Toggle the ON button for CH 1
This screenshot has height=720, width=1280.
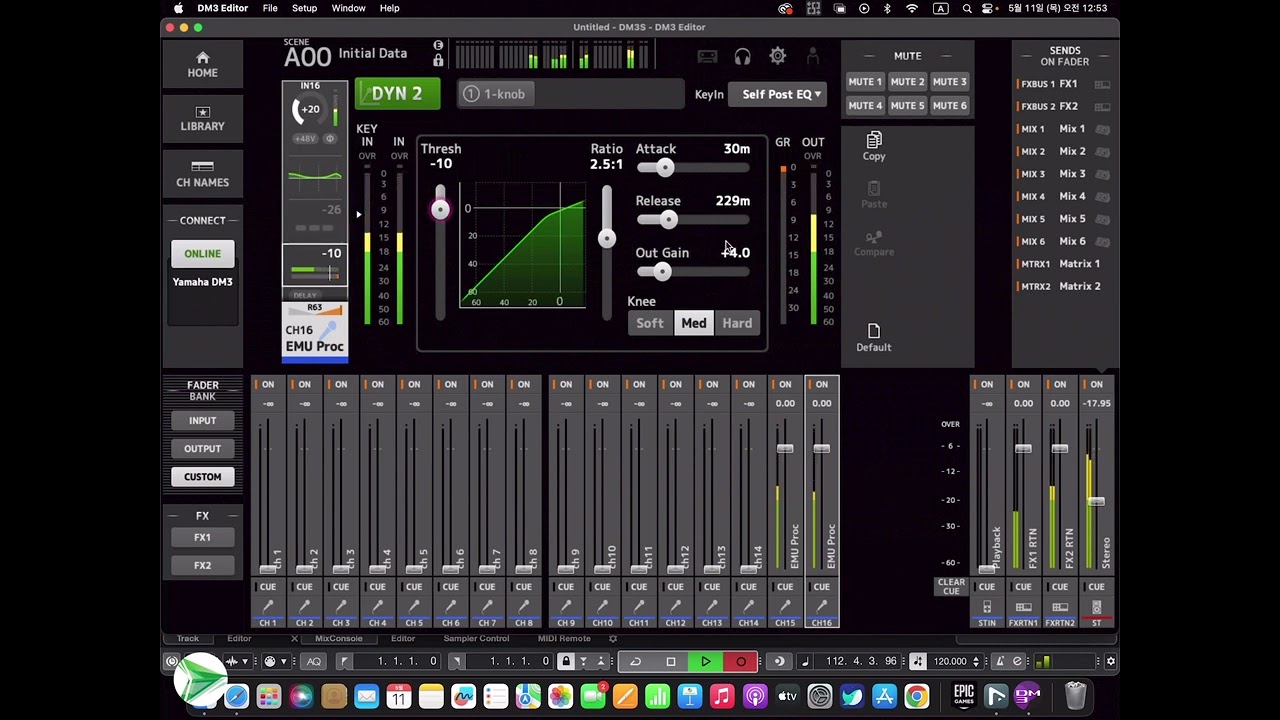pos(267,384)
